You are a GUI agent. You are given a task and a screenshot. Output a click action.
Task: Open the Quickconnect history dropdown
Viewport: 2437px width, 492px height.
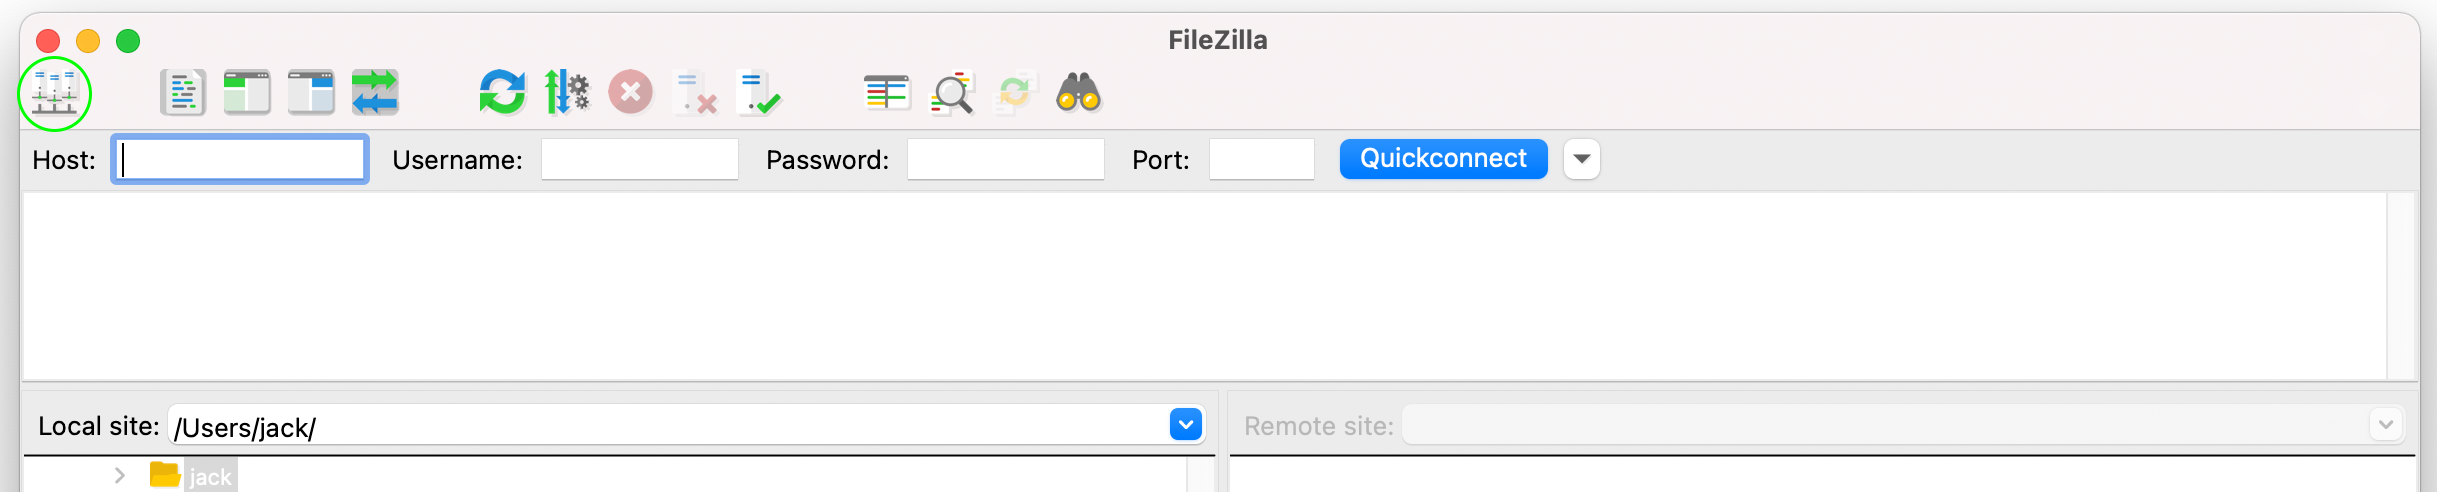(1582, 159)
